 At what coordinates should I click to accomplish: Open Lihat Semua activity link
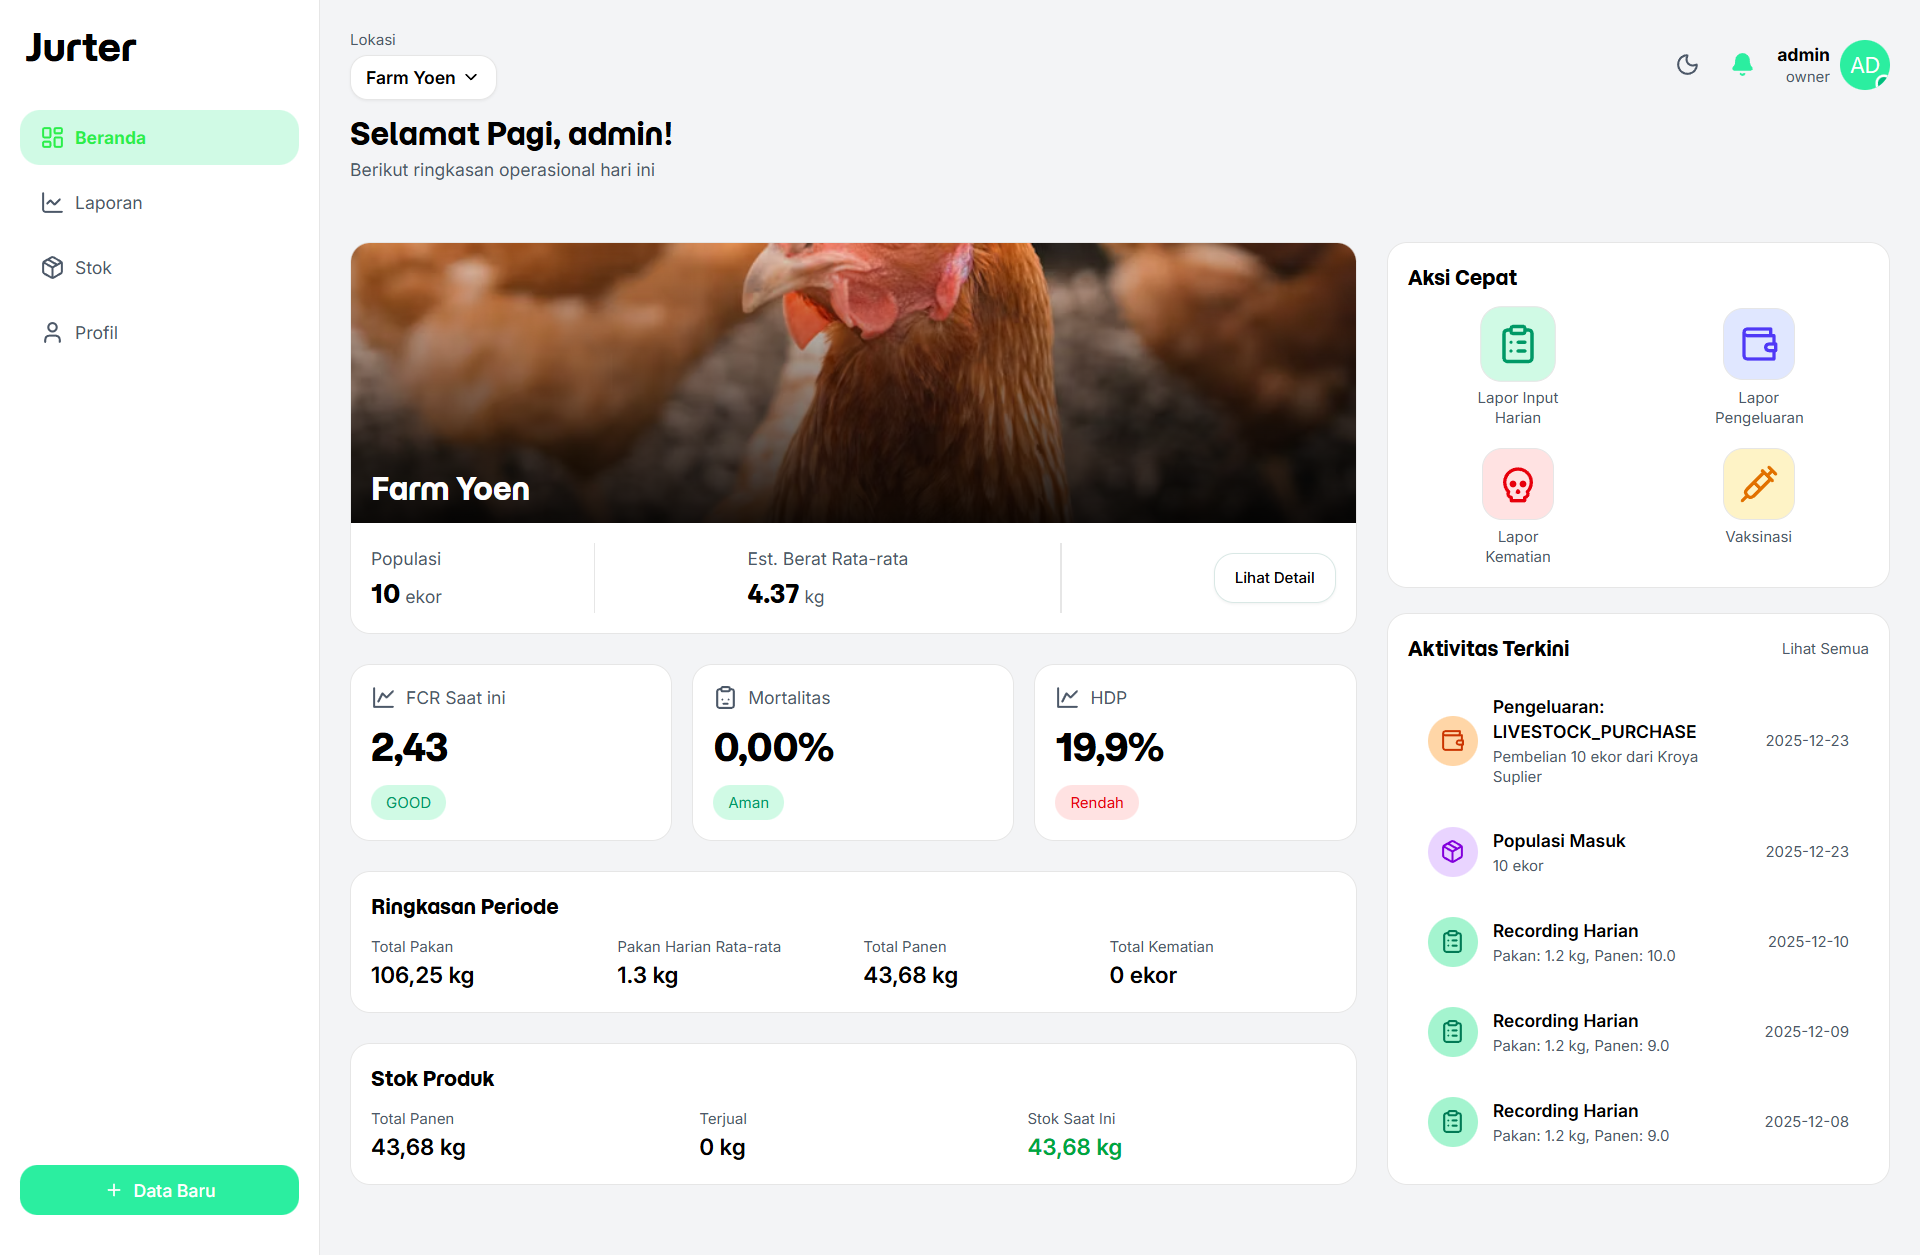coord(1824,649)
